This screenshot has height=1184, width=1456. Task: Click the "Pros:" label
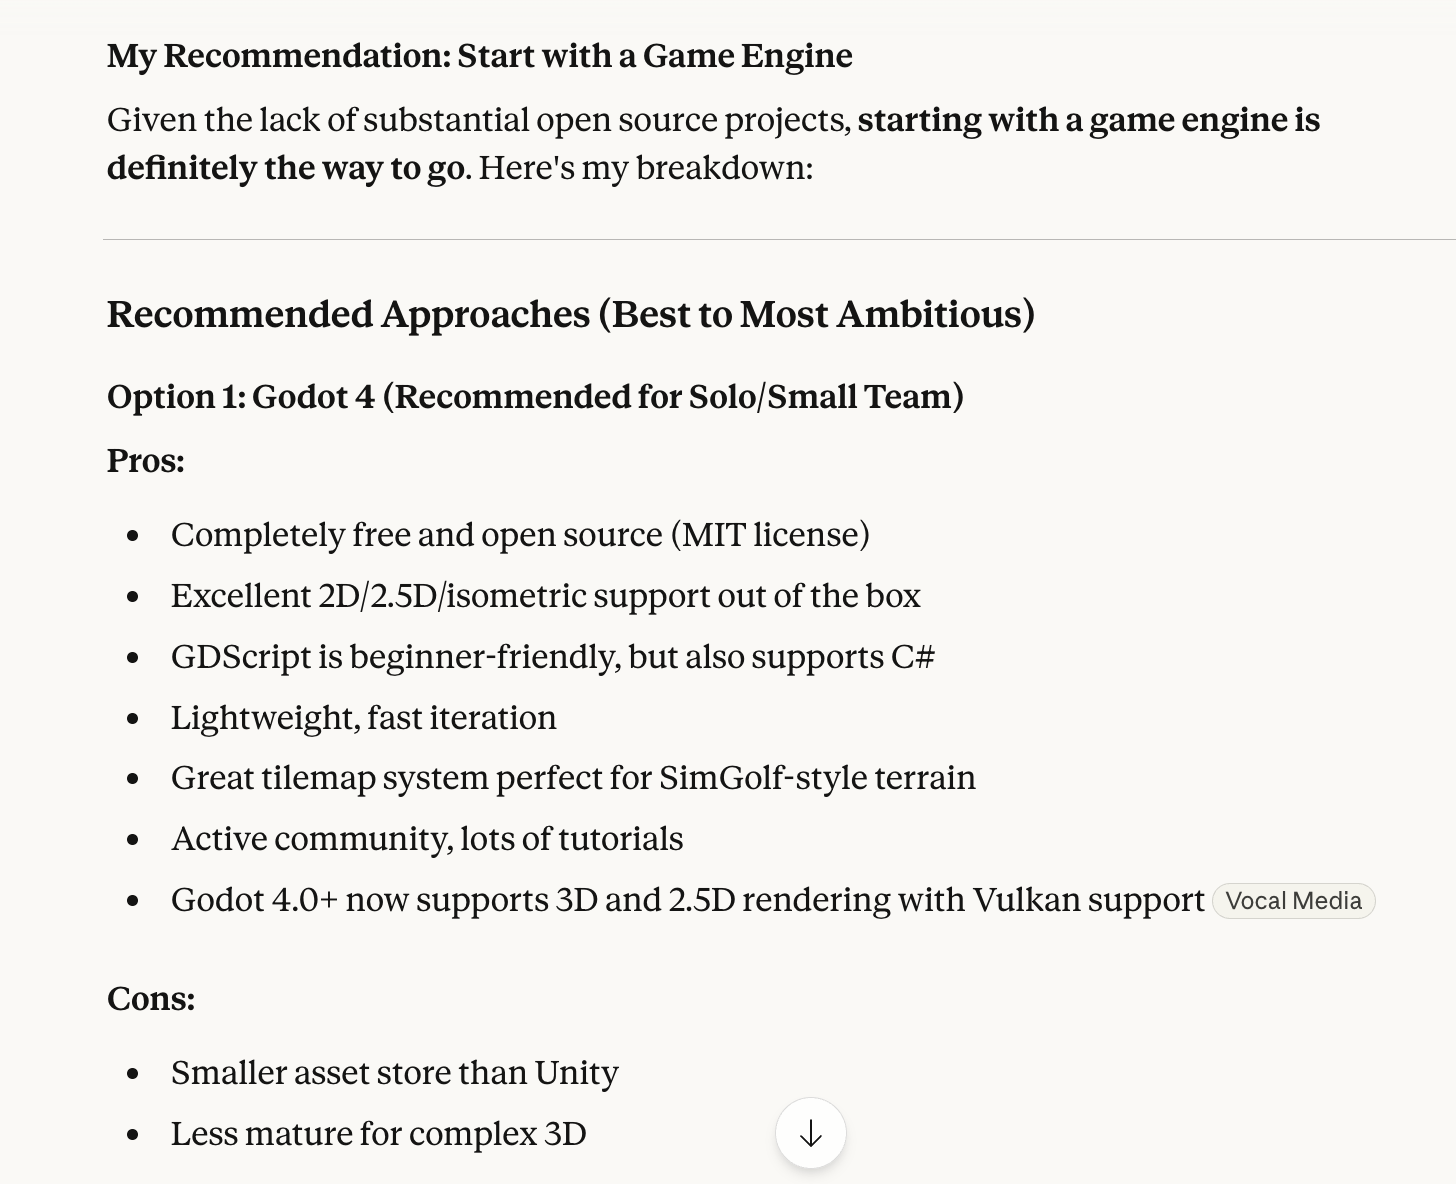click(146, 461)
